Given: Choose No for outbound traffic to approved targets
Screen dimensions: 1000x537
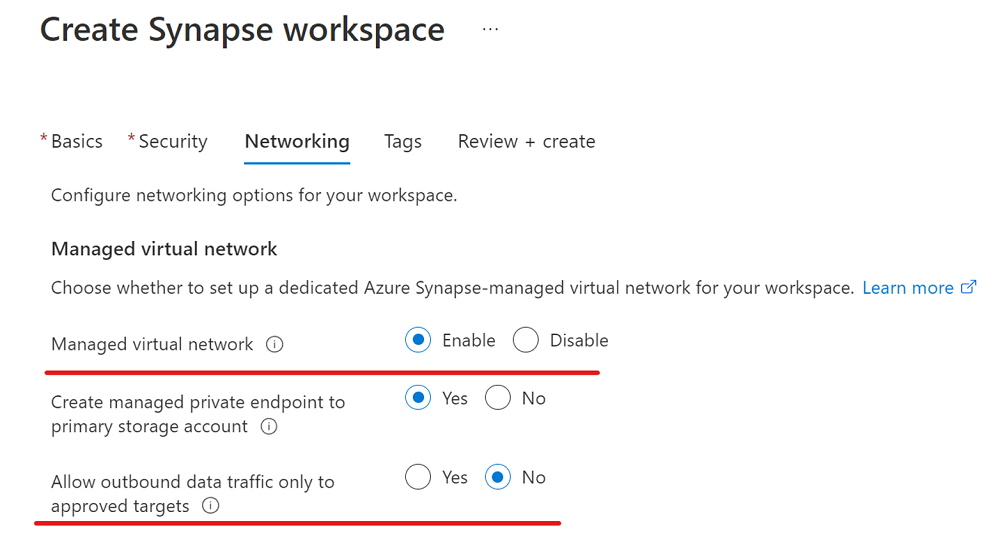Looking at the screenshot, I should (498, 478).
